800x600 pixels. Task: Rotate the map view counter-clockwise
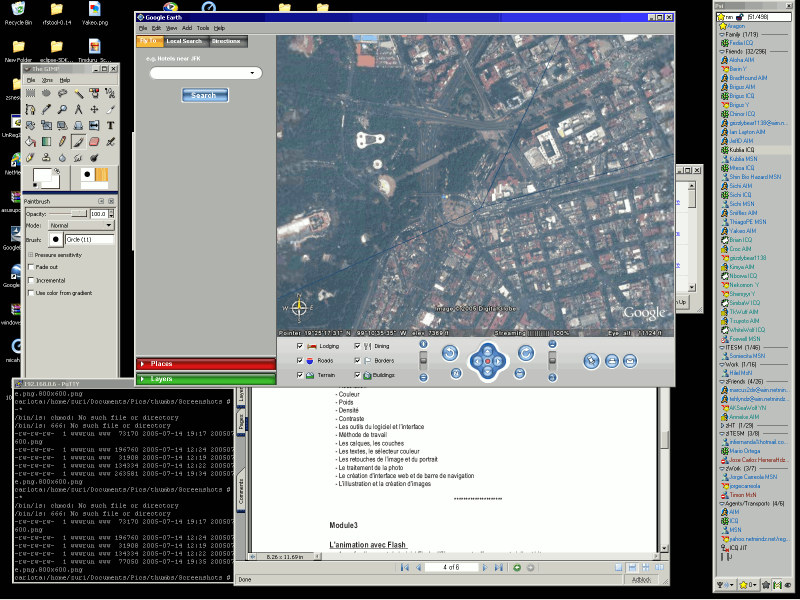pos(450,353)
